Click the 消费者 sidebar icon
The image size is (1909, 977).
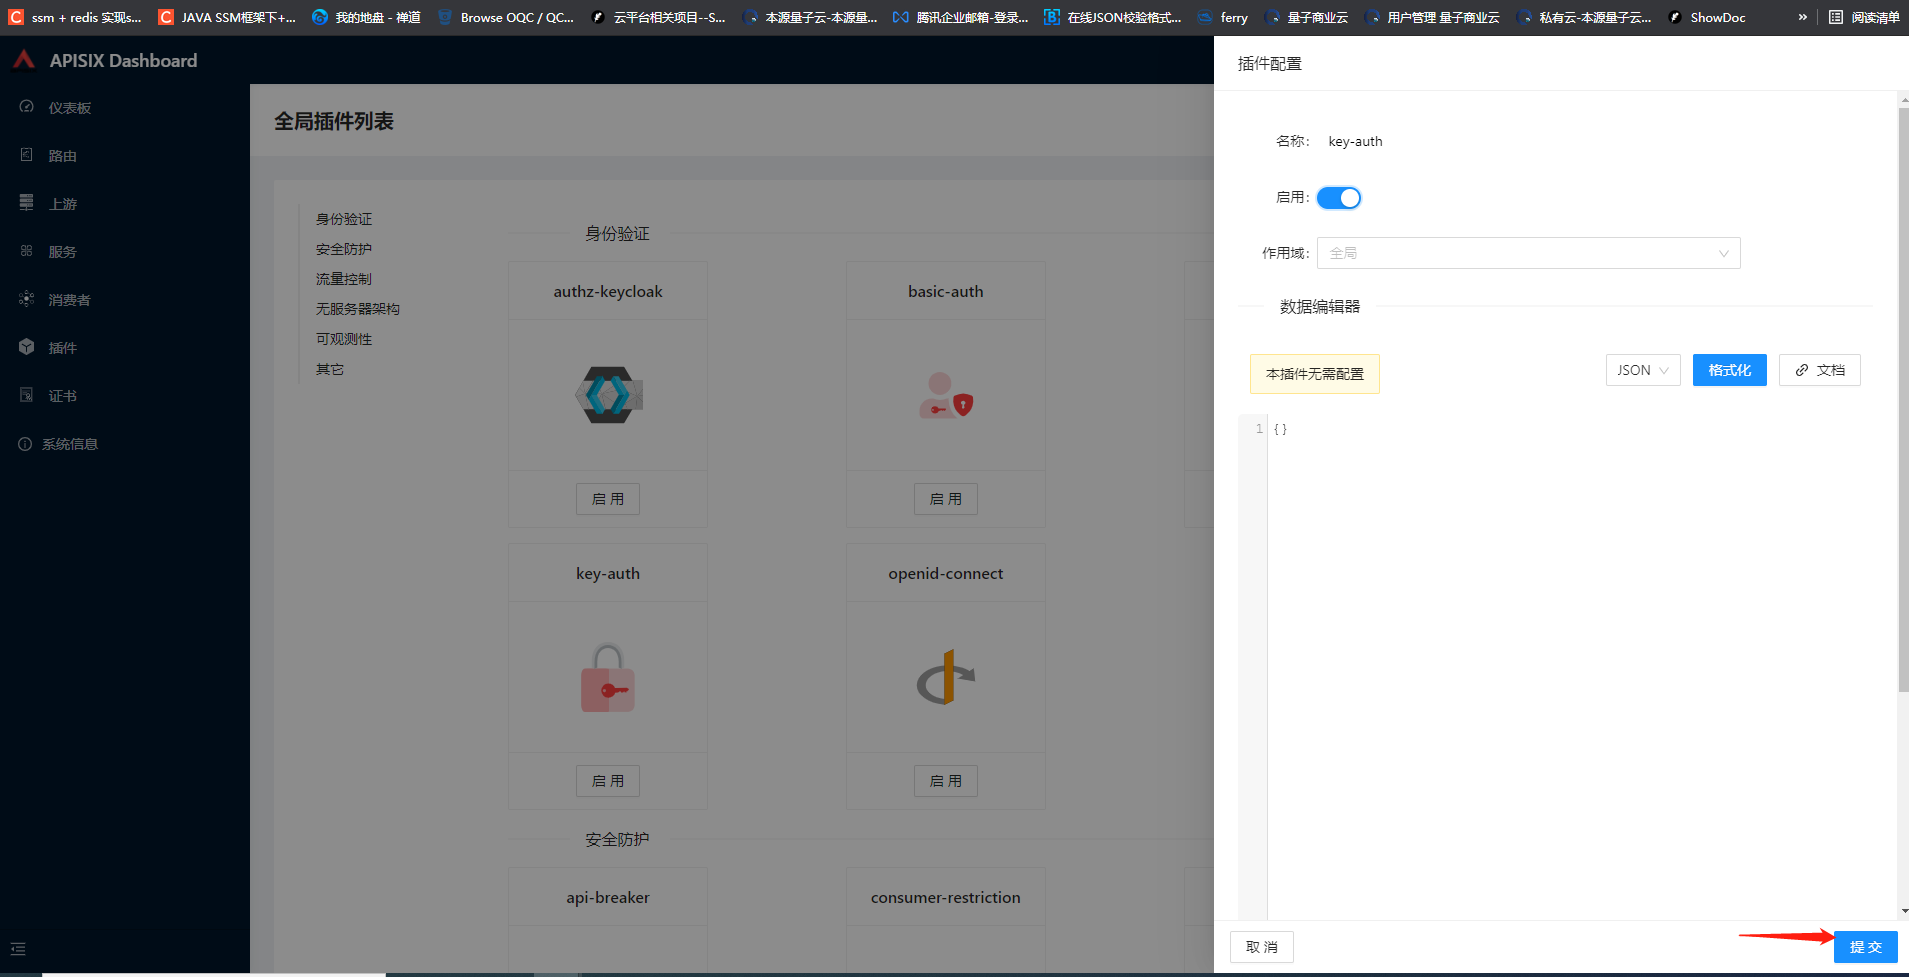[27, 299]
